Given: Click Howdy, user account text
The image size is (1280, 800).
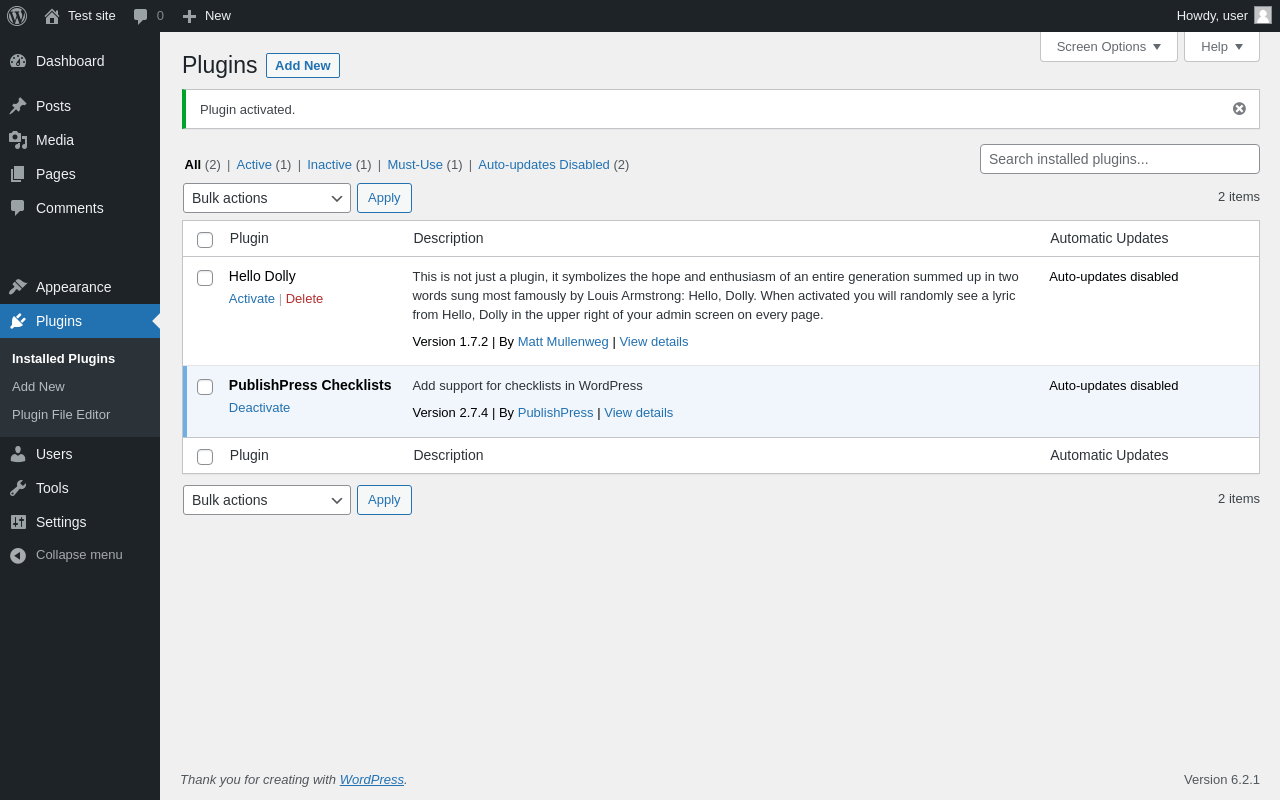Looking at the screenshot, I should click(1212, 16).
